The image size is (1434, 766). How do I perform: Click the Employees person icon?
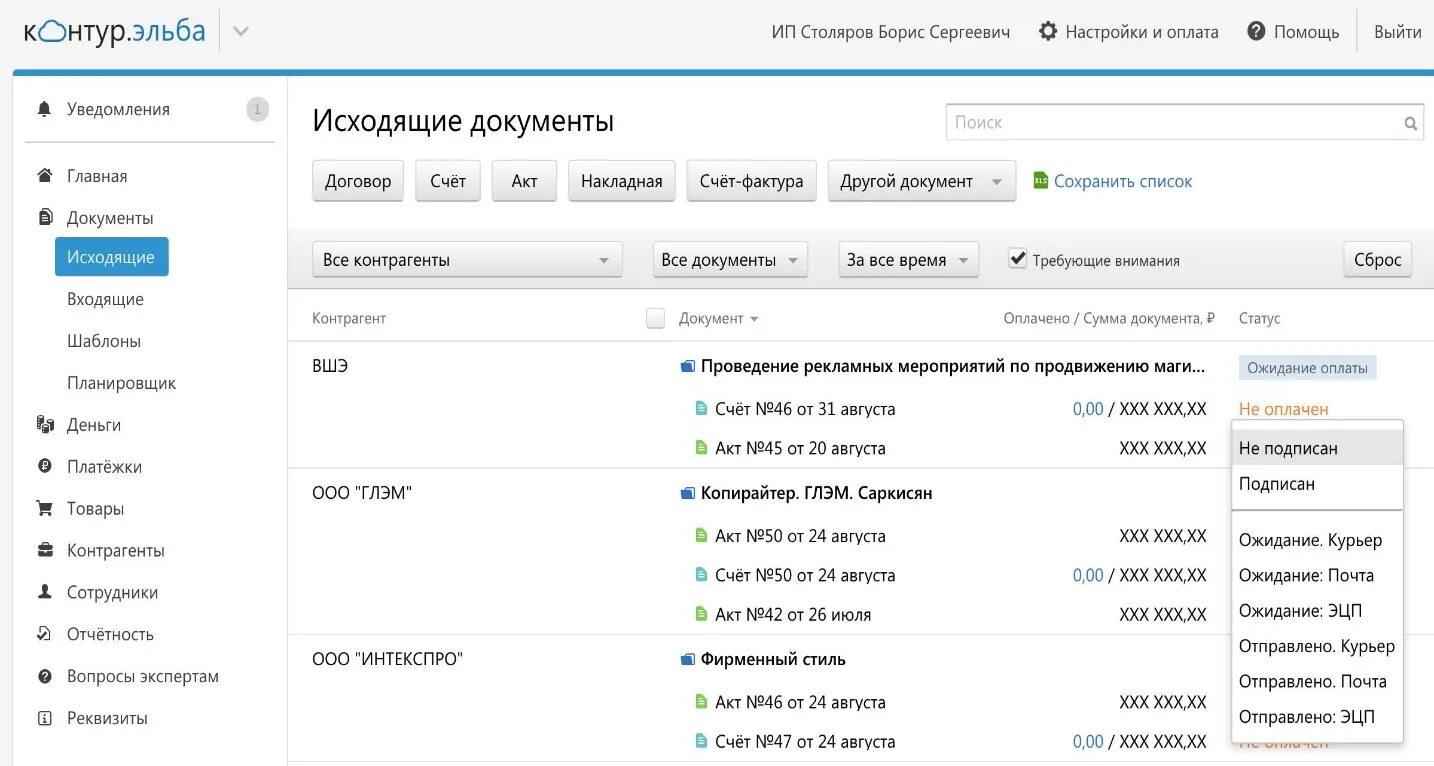click(44, 592)
